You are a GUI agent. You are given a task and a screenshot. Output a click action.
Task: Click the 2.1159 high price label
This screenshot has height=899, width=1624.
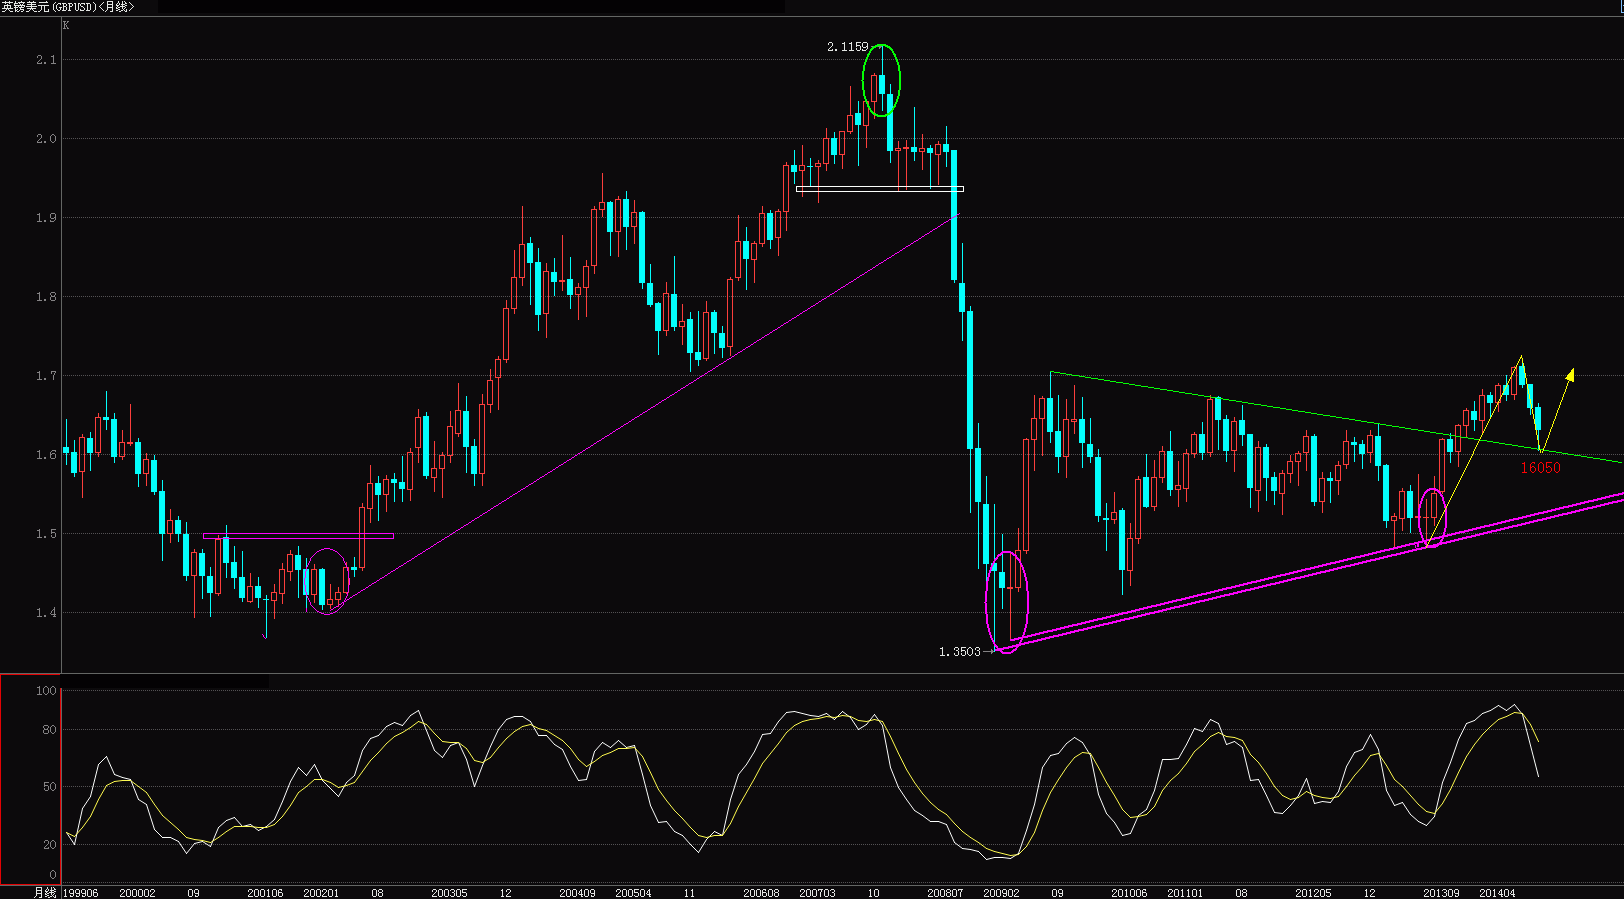pyautogui.click(x=848, y=47)
